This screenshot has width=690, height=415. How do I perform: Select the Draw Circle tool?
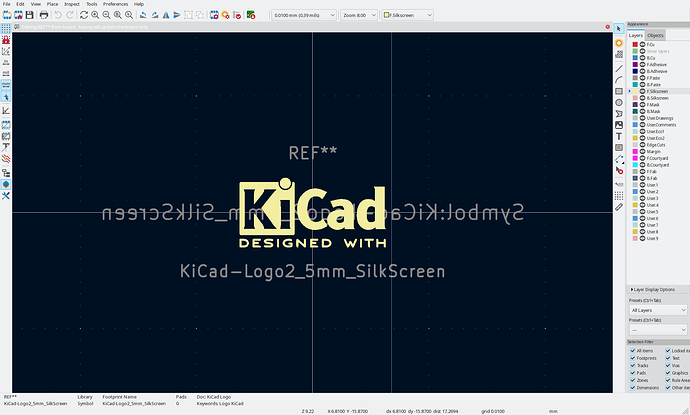tap(619, 103)
